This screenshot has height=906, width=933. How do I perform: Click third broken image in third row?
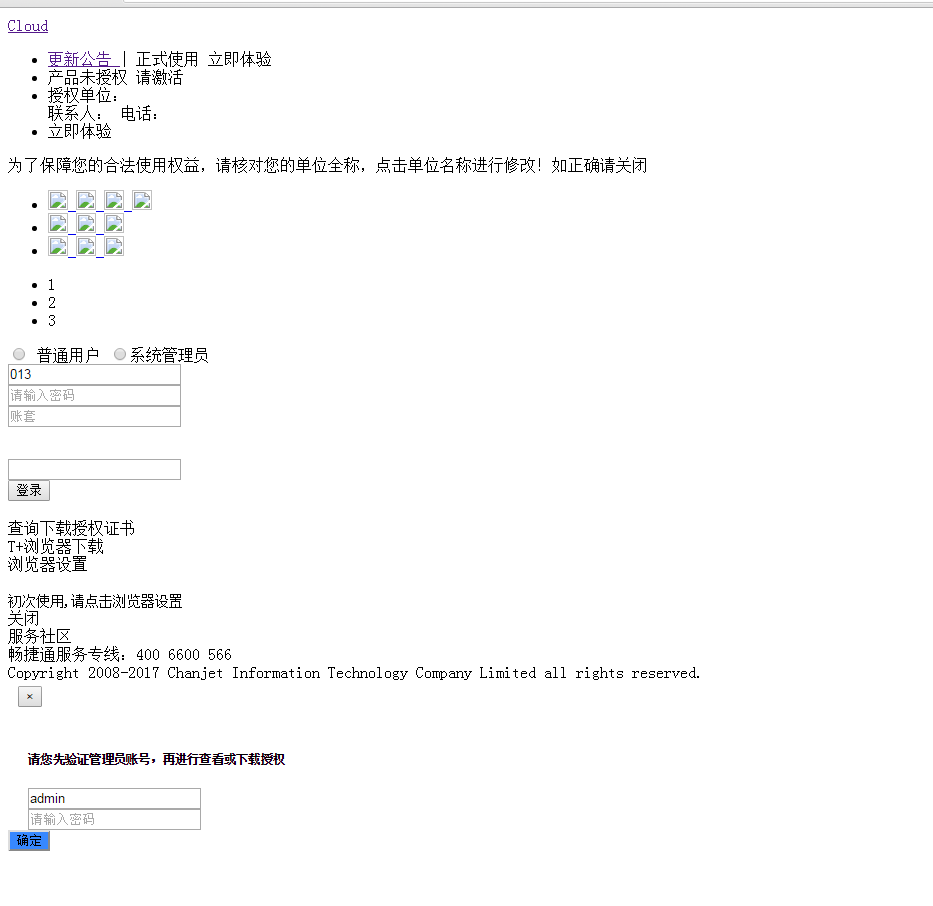[x=114, y=246]
